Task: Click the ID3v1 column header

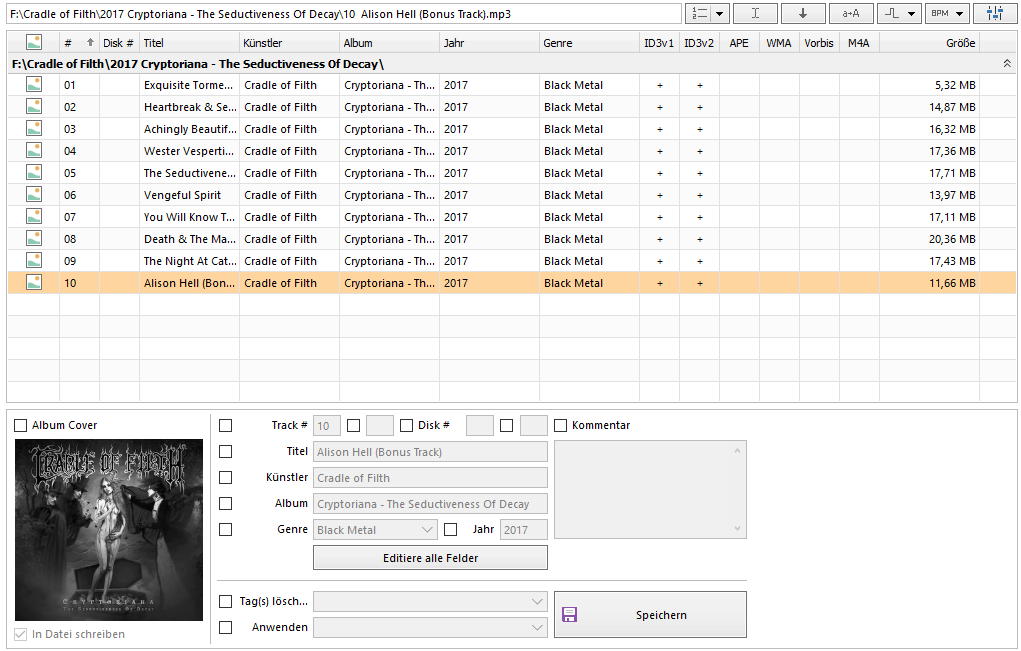Action: click(660, 43)
